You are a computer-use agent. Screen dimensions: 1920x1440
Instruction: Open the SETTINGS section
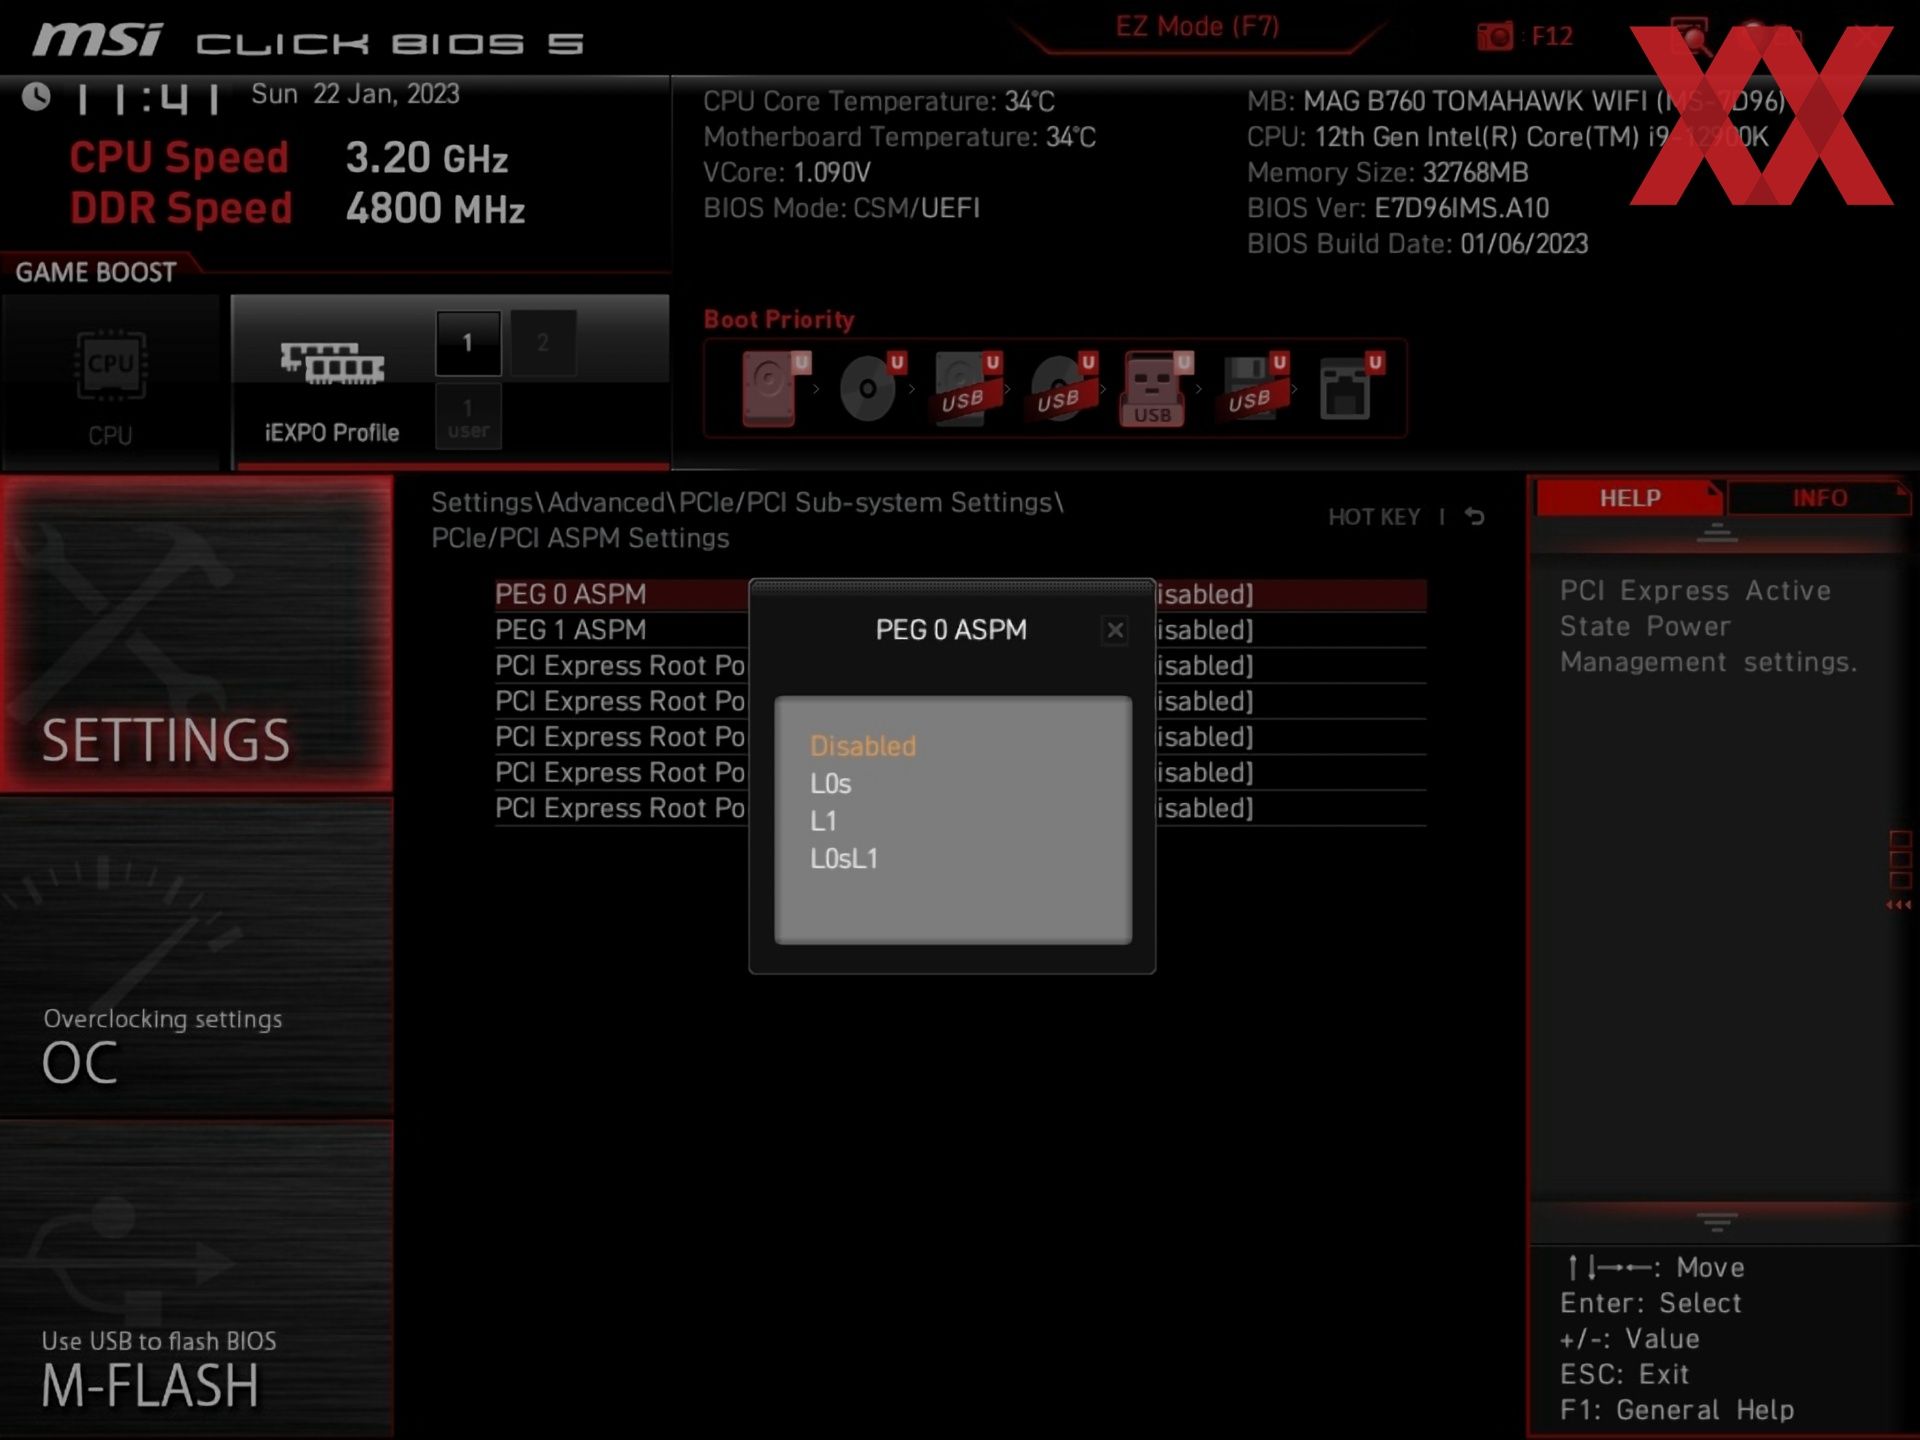click(196, 635)
